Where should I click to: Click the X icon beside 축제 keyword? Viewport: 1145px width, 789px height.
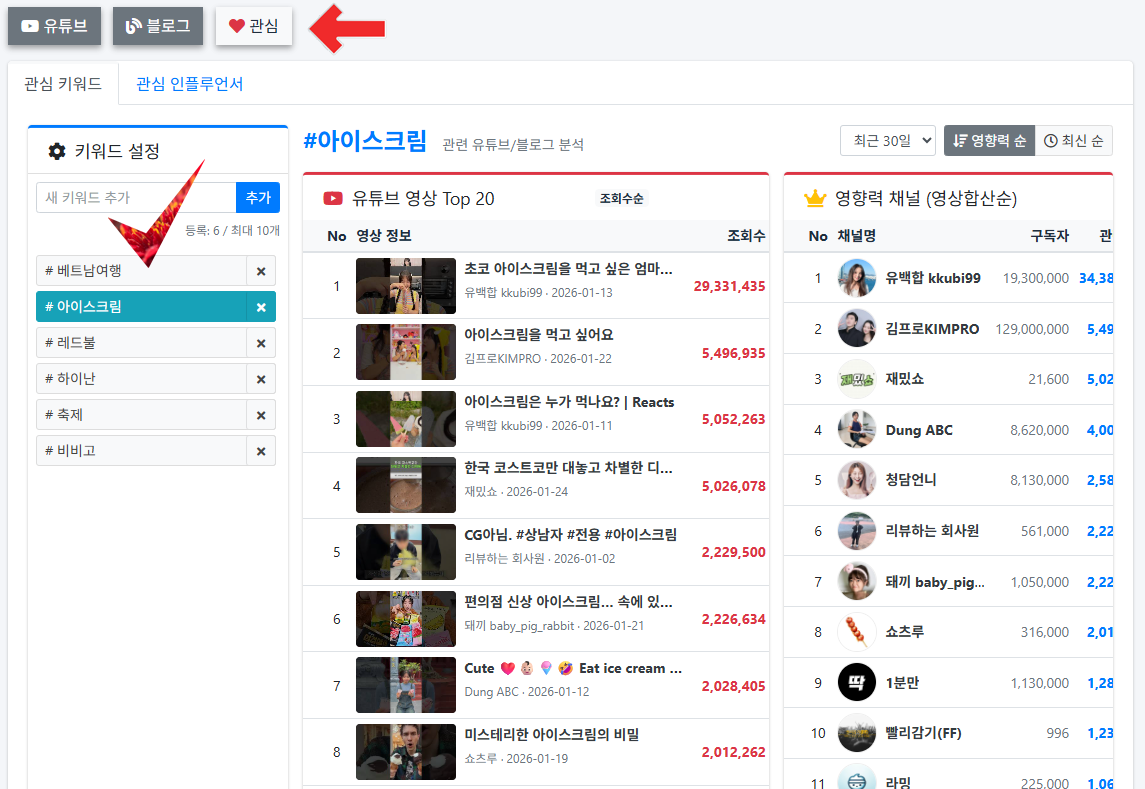coord(261,415)
